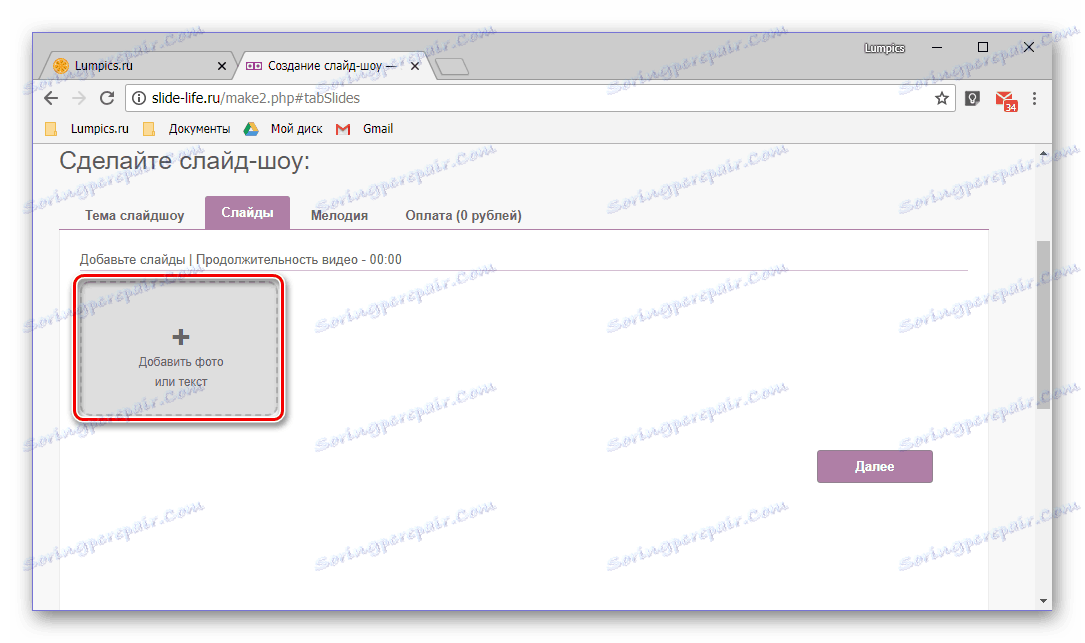
Task: Open the shield extension icon
Action: point(972,99)
